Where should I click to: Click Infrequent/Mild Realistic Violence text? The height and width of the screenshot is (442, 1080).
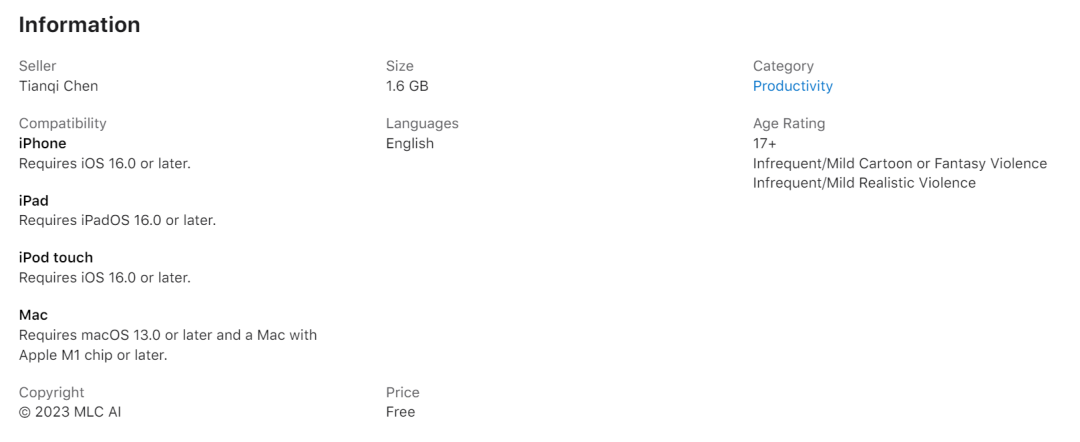click(864, 182)
